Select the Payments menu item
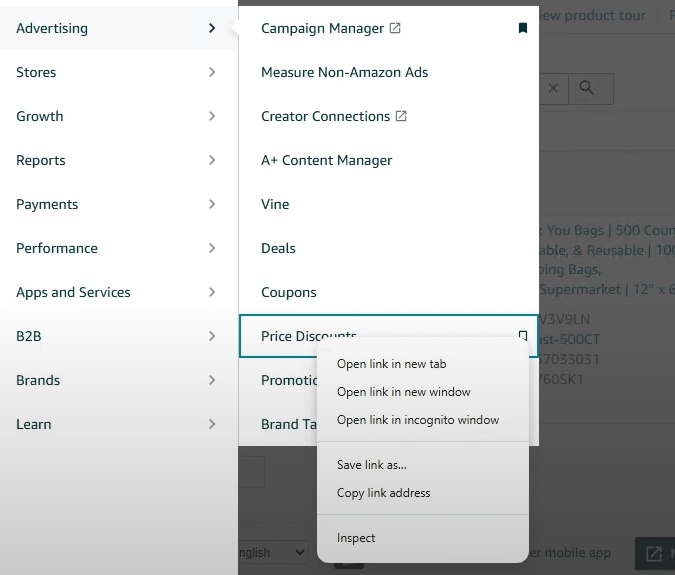 47,204
